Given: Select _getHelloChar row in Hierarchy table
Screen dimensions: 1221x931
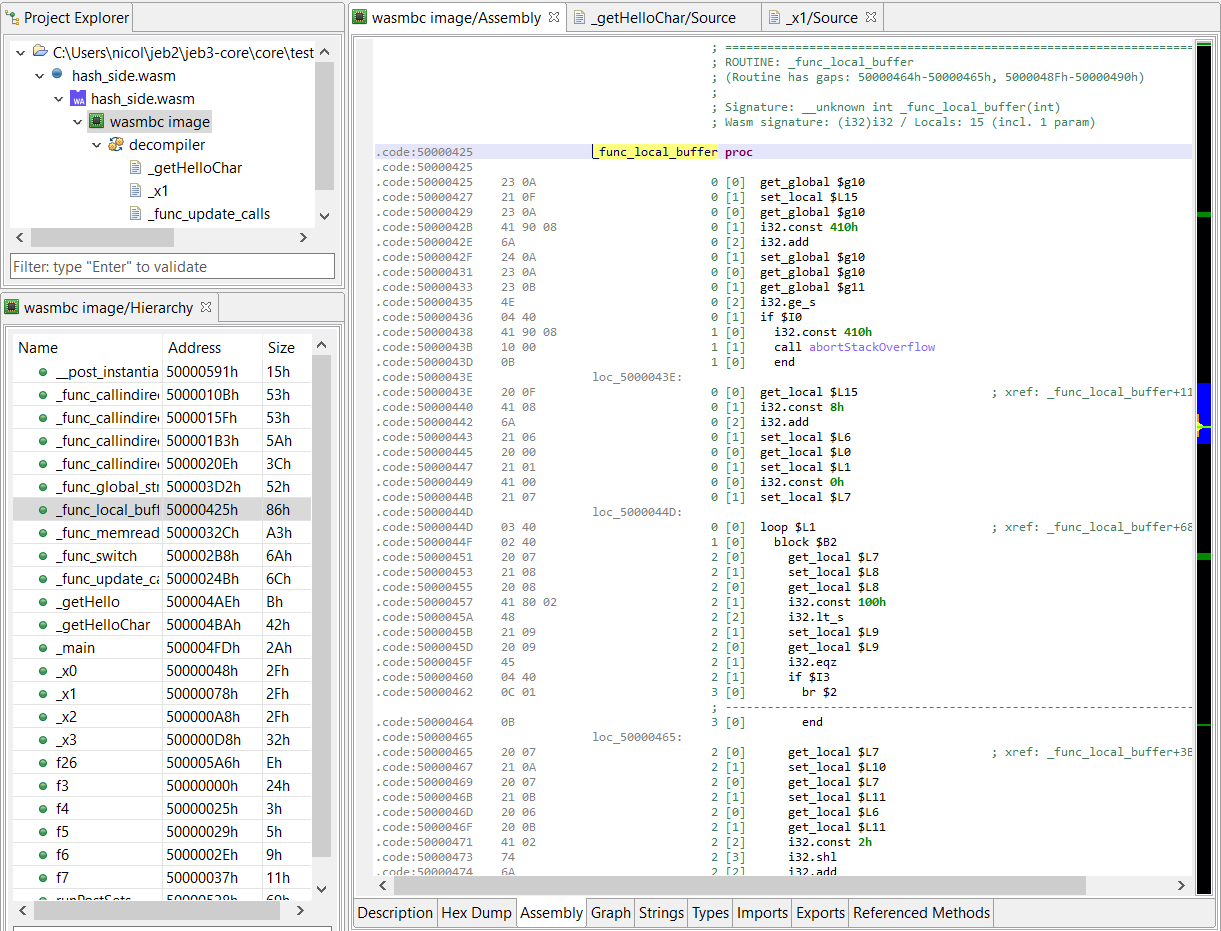Looking at the screenshot, I should 162,624.
